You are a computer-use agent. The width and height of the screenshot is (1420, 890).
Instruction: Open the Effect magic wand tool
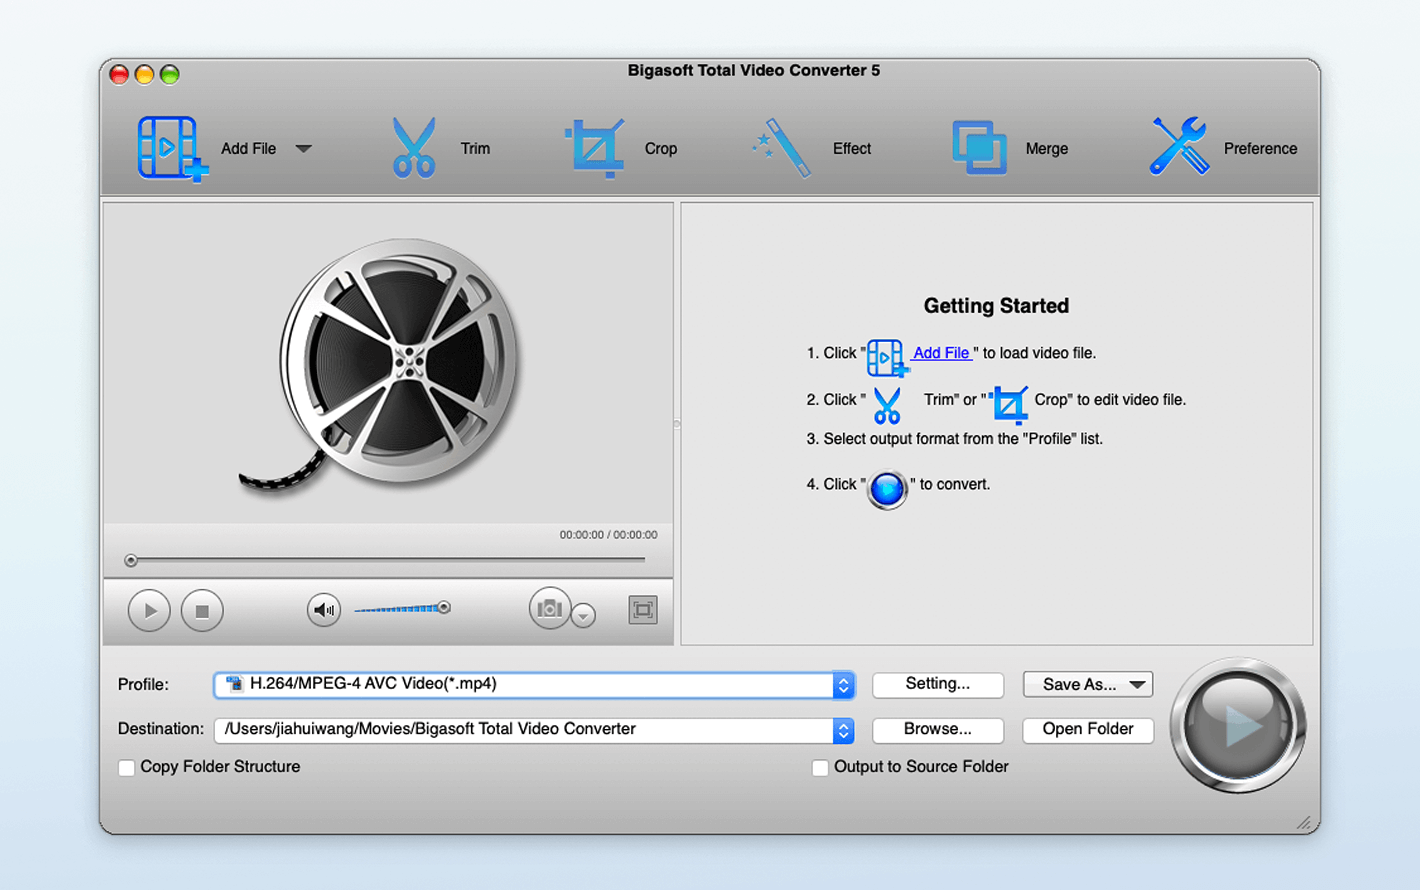point(782,148)
